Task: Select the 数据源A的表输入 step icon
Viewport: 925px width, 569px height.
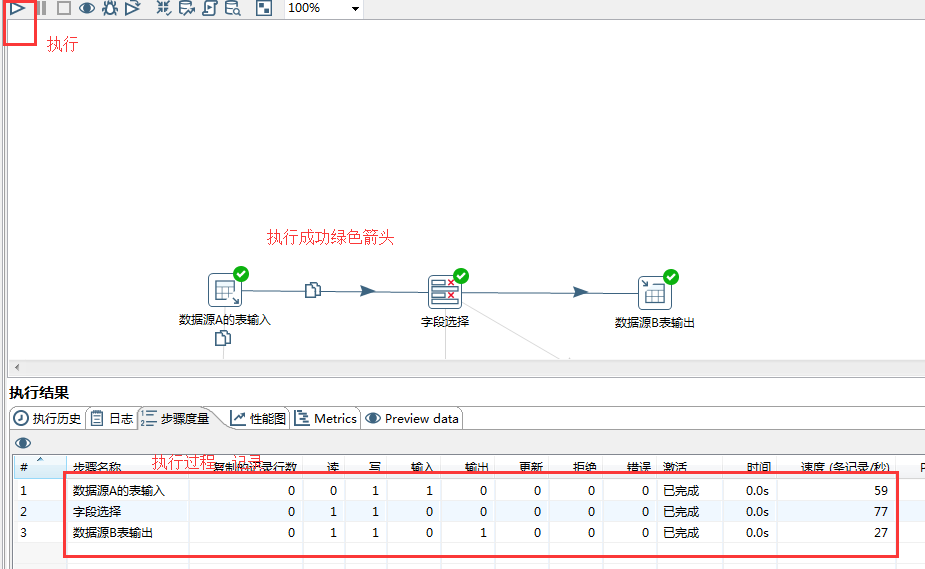Action: tap(225, 290)
